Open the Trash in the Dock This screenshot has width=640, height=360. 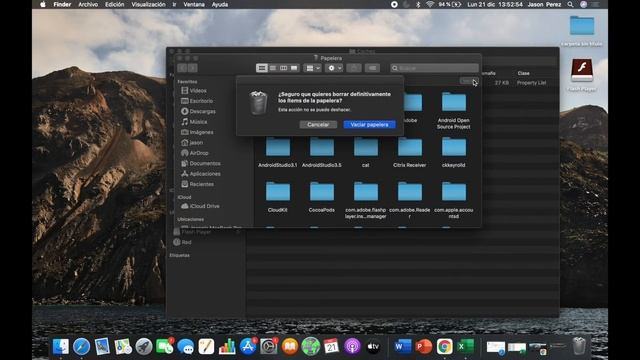(579, 346)
